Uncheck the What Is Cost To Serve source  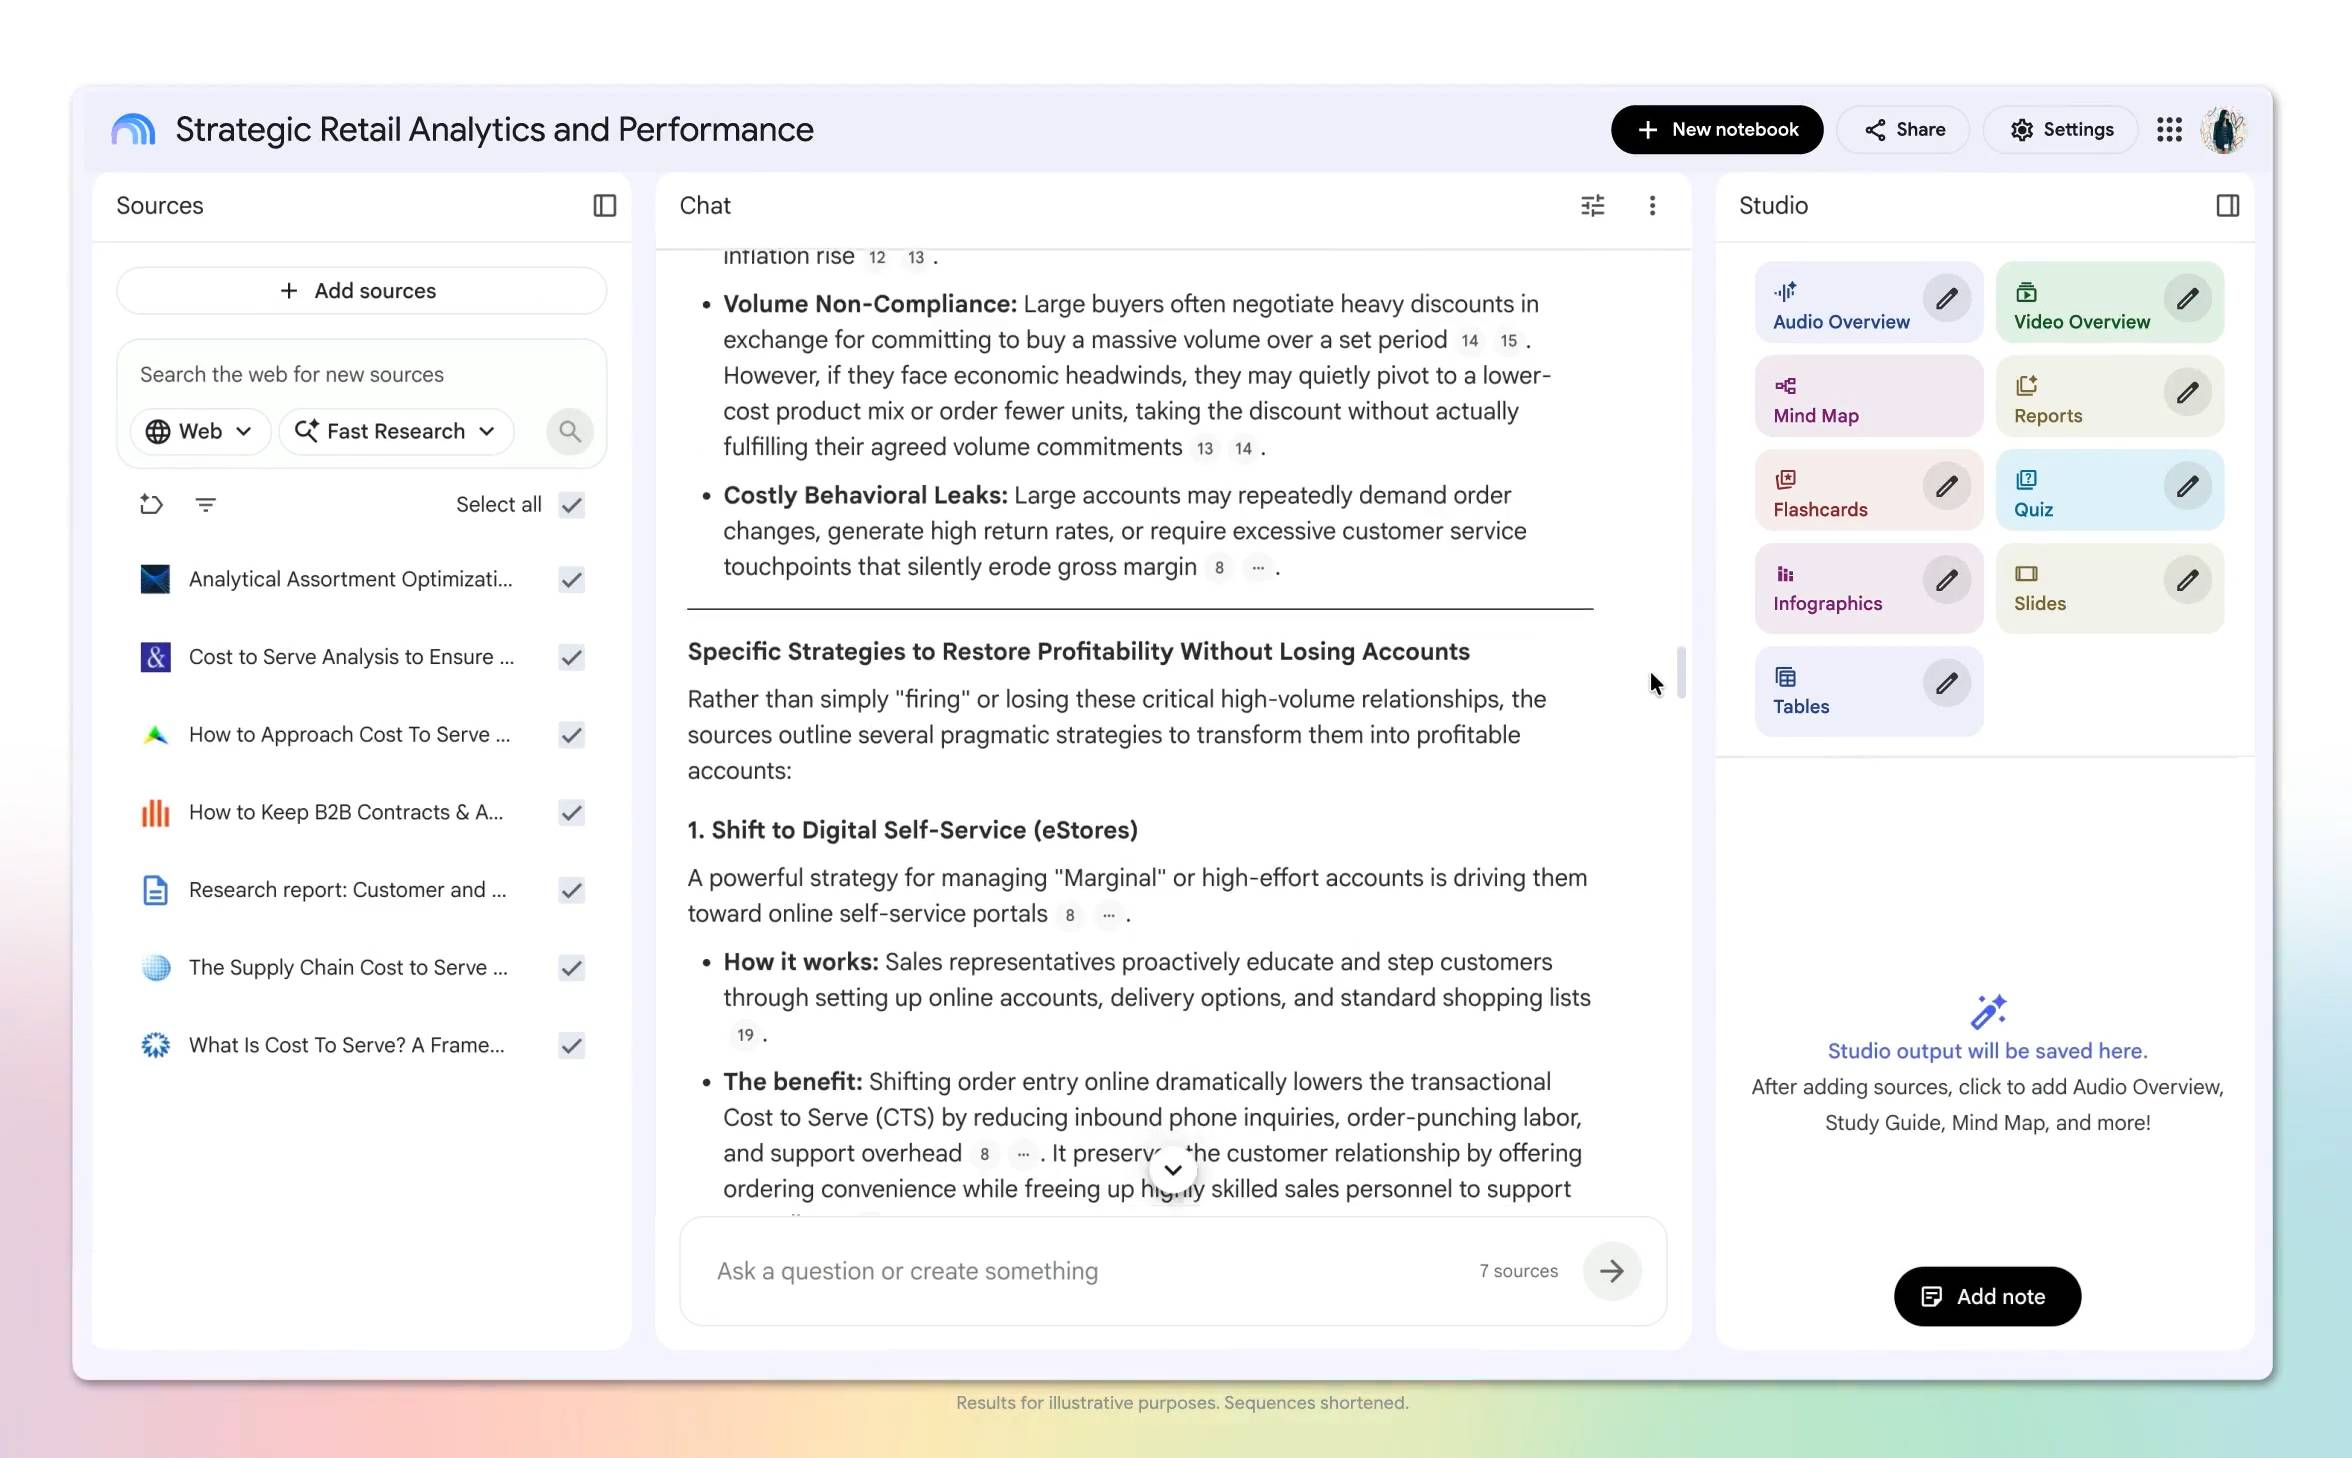point(571,1045)
